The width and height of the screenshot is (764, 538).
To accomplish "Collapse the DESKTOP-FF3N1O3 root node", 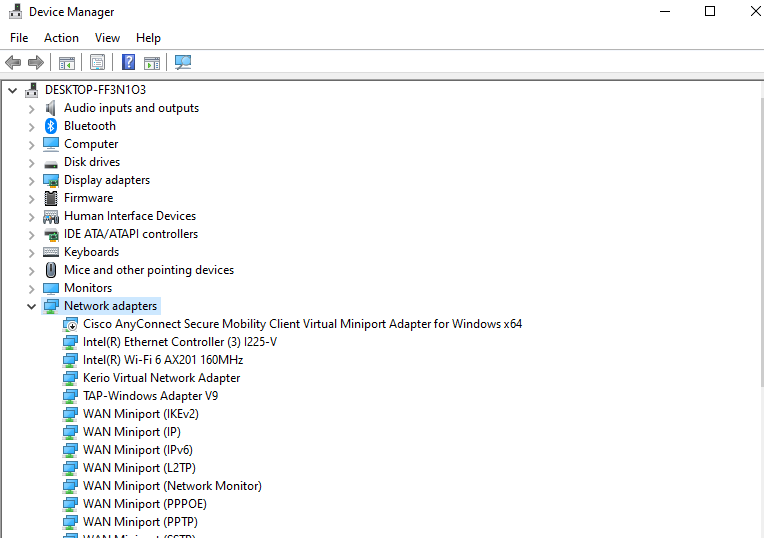I will point(13,90).
